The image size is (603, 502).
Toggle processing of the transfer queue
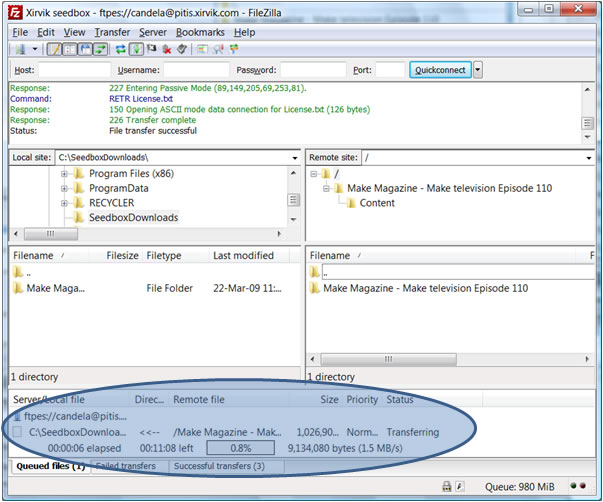(136, 49)
